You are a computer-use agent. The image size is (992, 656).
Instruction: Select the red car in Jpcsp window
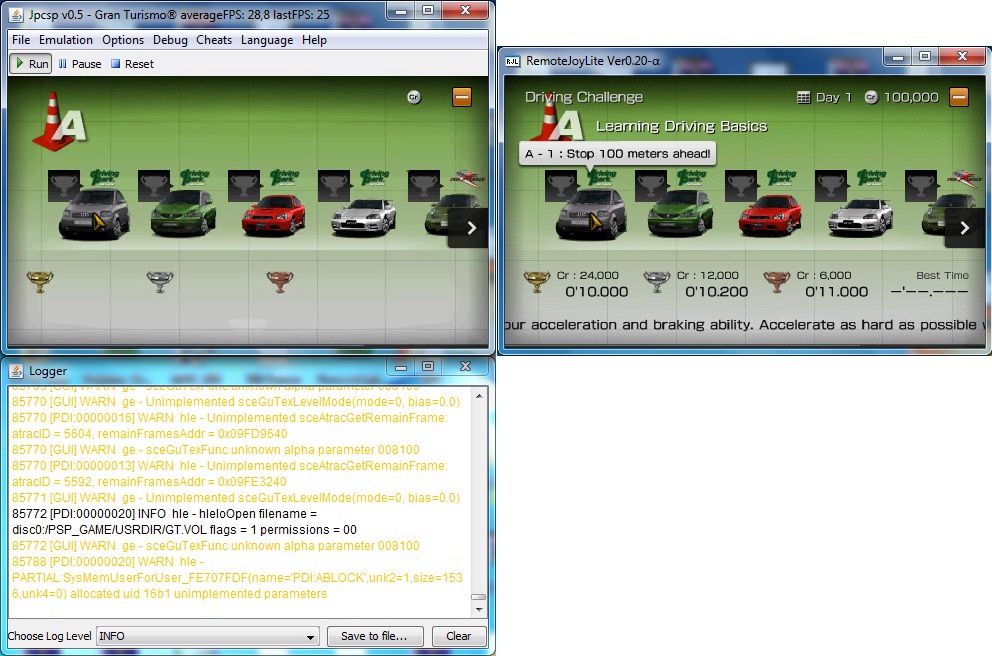(273, 215)
